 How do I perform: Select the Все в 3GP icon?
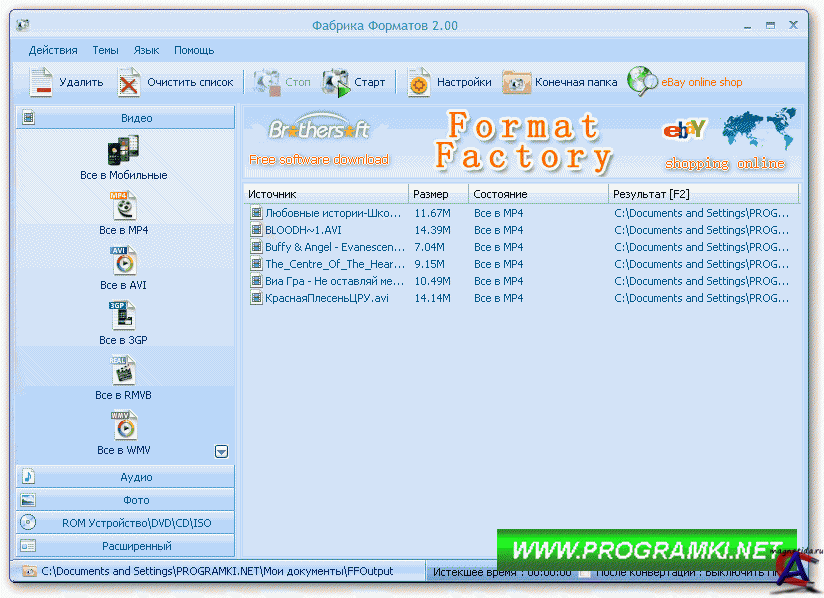(123, 316)
